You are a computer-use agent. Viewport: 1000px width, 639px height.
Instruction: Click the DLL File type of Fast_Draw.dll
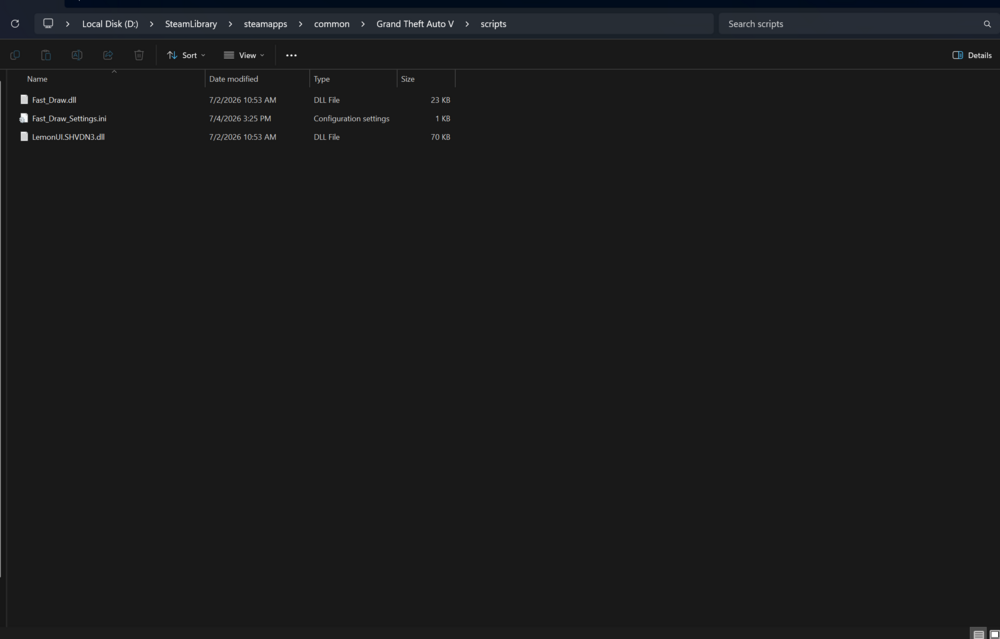pos(327,100)
